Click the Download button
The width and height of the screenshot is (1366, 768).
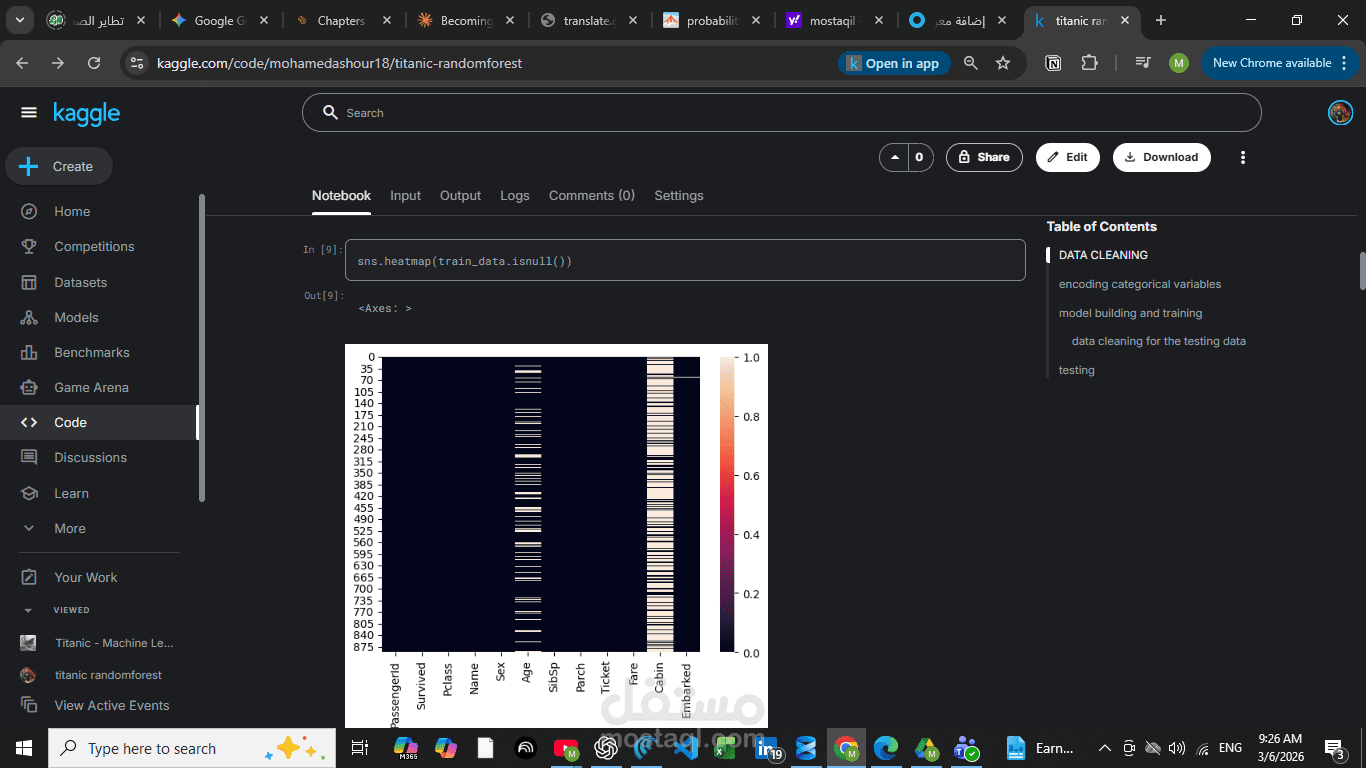pos(1162,157)
